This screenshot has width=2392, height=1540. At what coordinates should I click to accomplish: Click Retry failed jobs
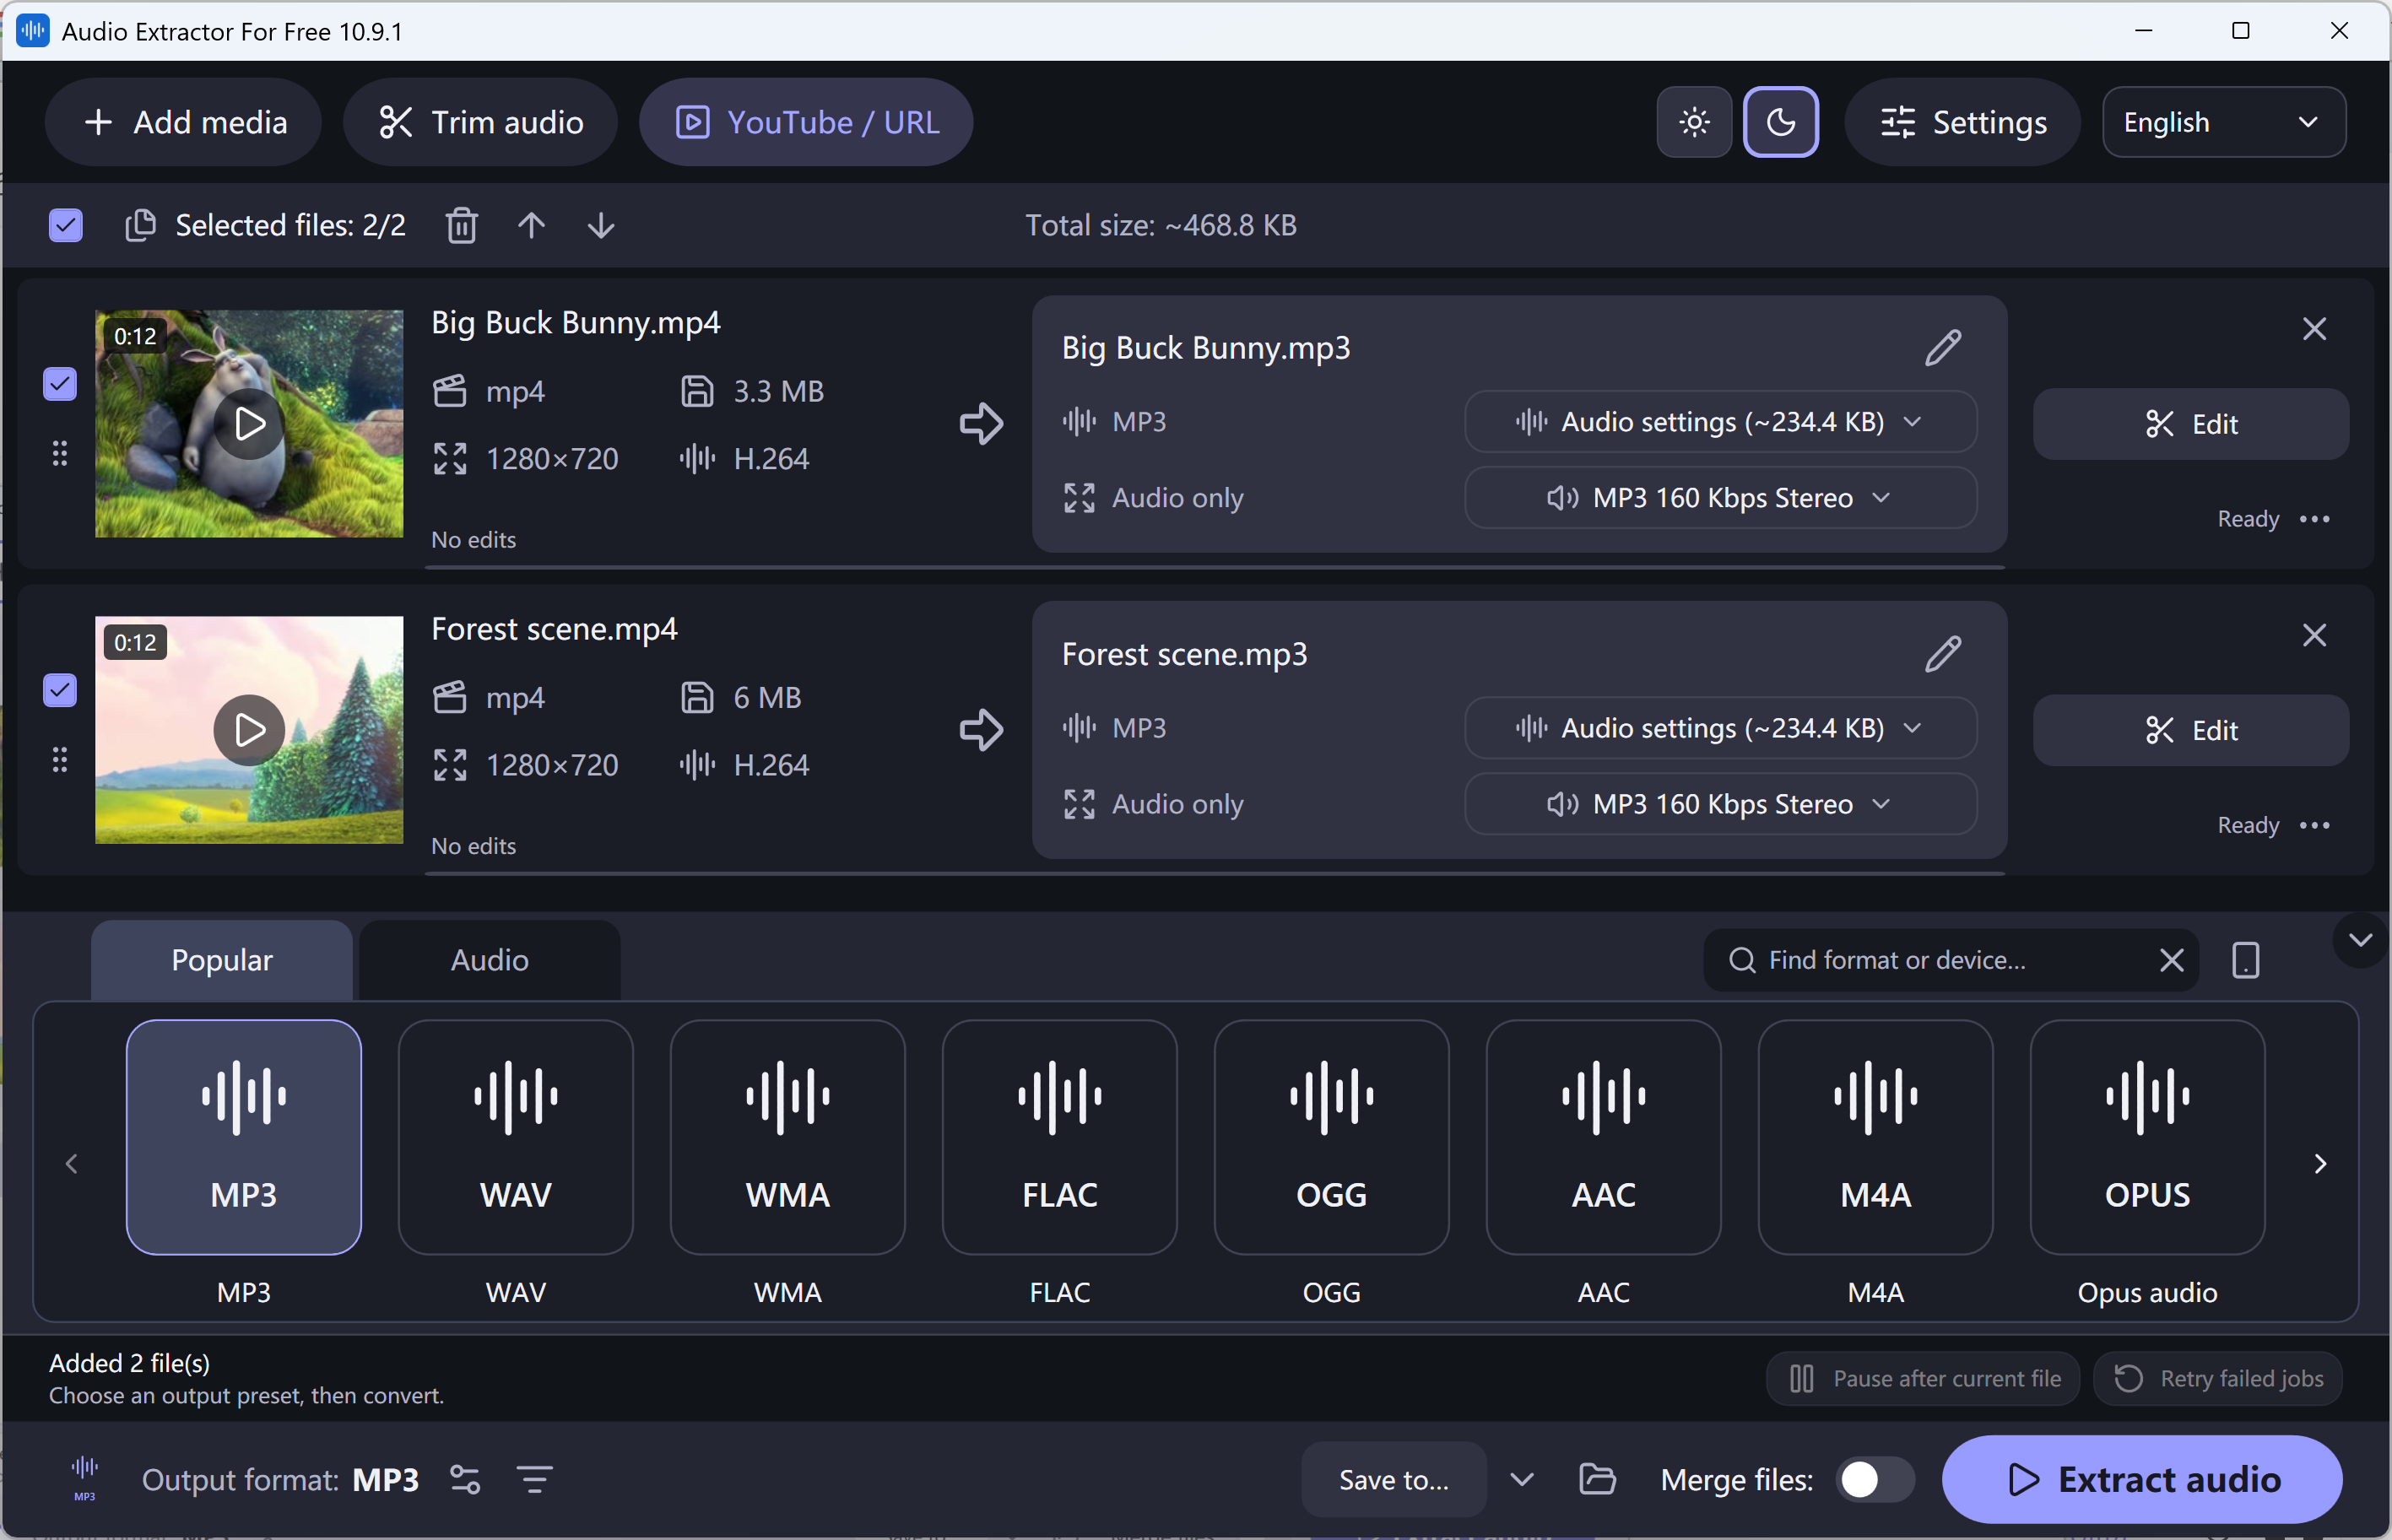pyautogui.click(x=2218, y=1379)
